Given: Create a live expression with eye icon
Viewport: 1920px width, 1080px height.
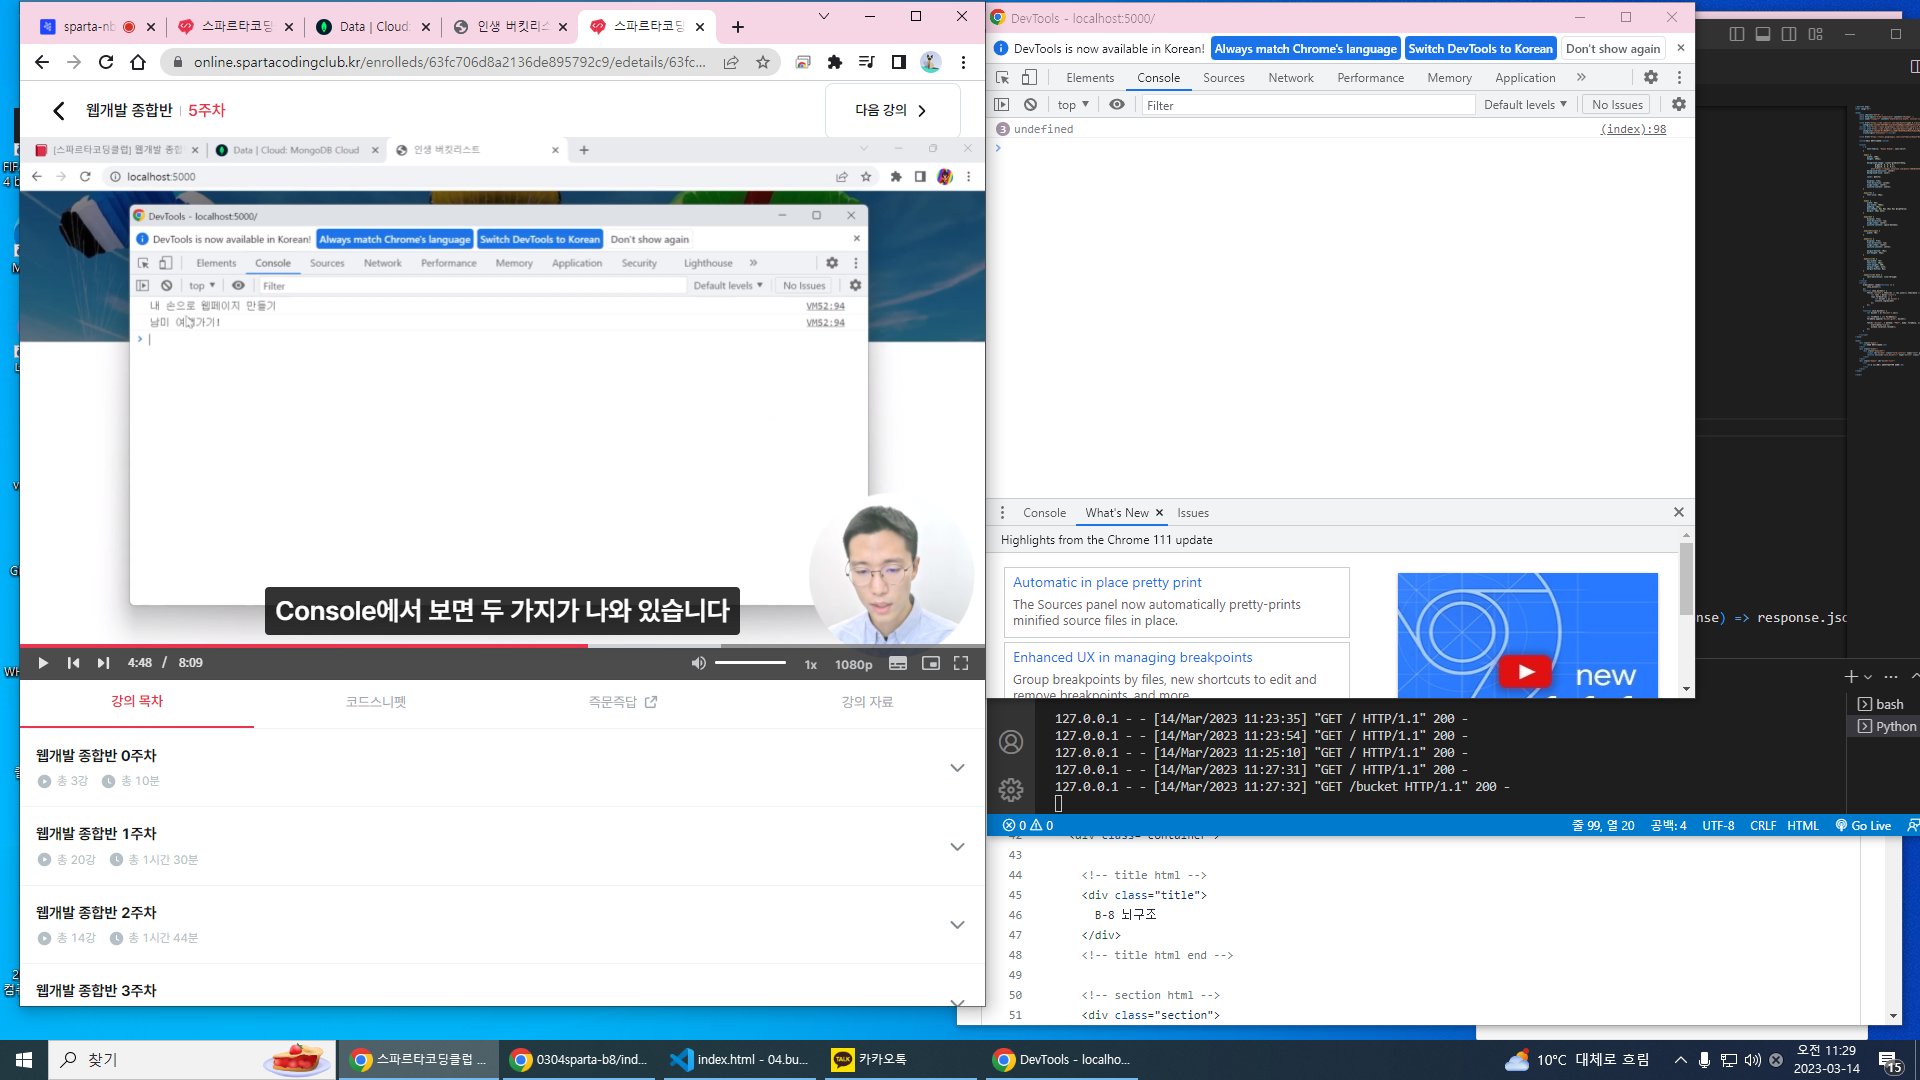Looking at the screenshot, I should point(1117,104).
